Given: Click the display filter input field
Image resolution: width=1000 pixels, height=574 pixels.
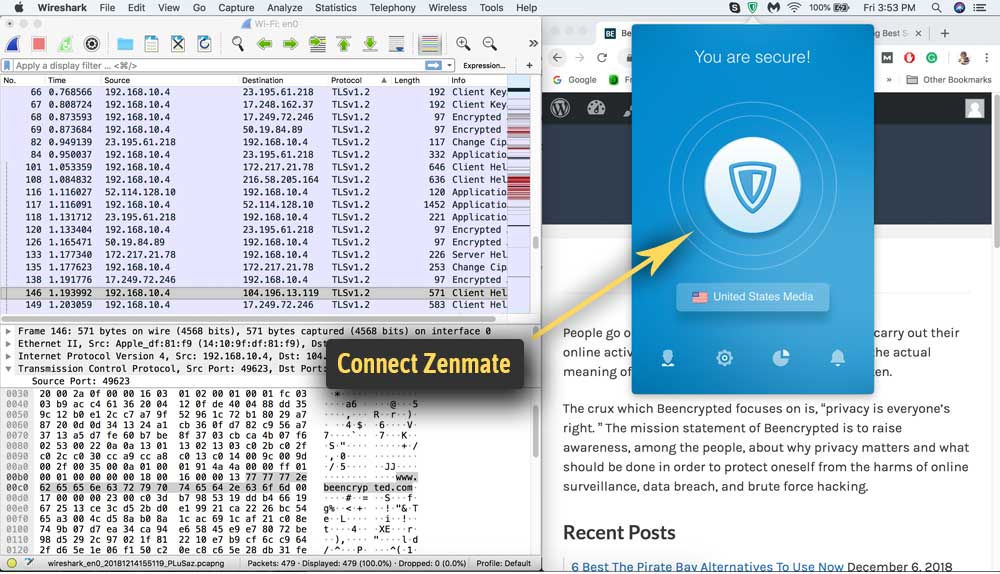Looking at the screenshot, I should [218, 65].
